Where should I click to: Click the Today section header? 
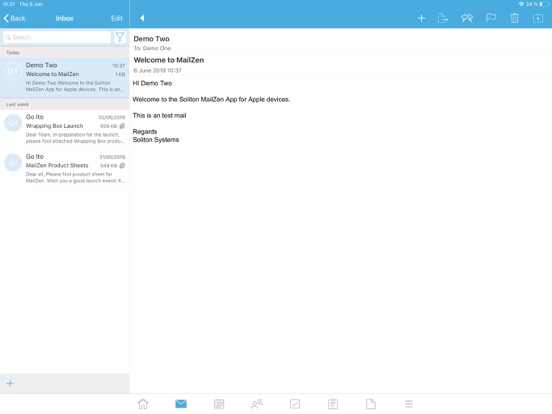pyautogui.click(x=64, y=52)
